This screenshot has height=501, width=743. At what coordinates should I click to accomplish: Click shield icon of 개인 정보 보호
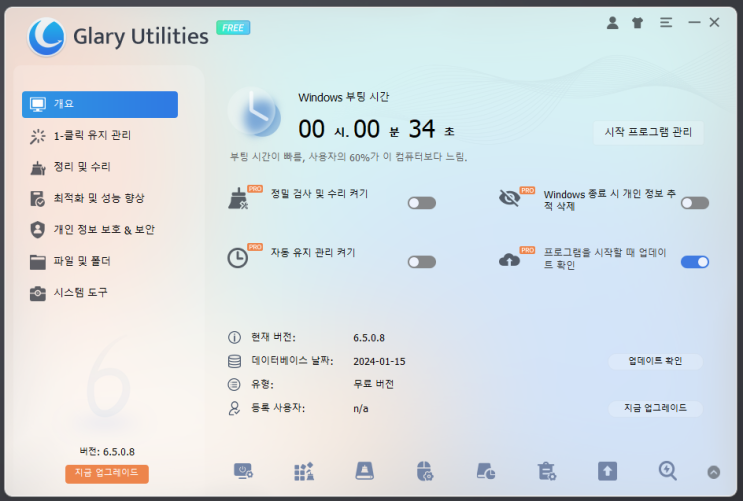click(x=37, y=230)
